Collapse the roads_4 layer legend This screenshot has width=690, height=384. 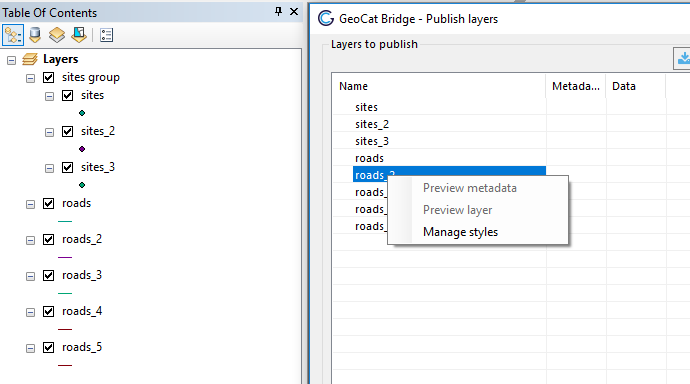click(30, 313)
